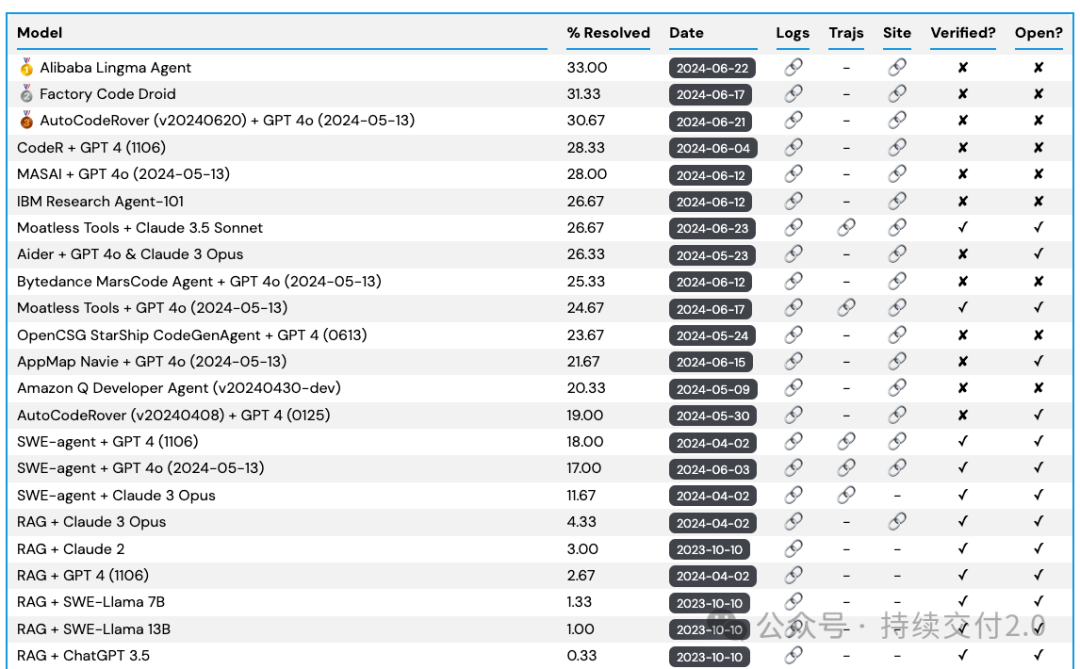Click the Logs column header
Screen dimensions: 1080x669
point(793,32)
